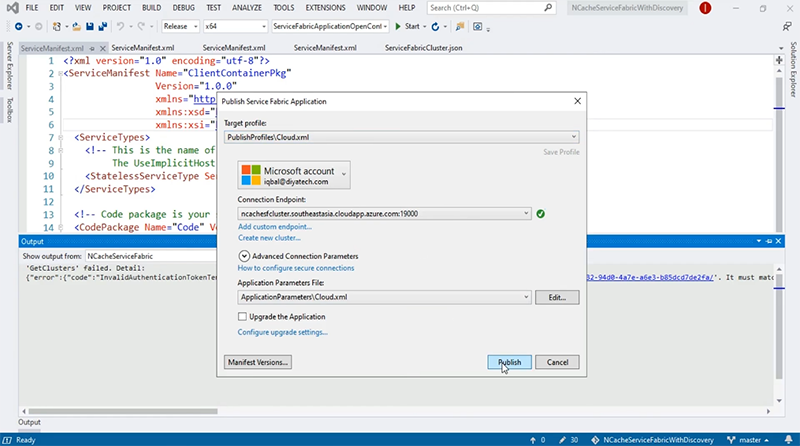This screenshot has width=800, height=446.
Task: Click the camera snapshot toolbar icon
Action: point(478,27)
